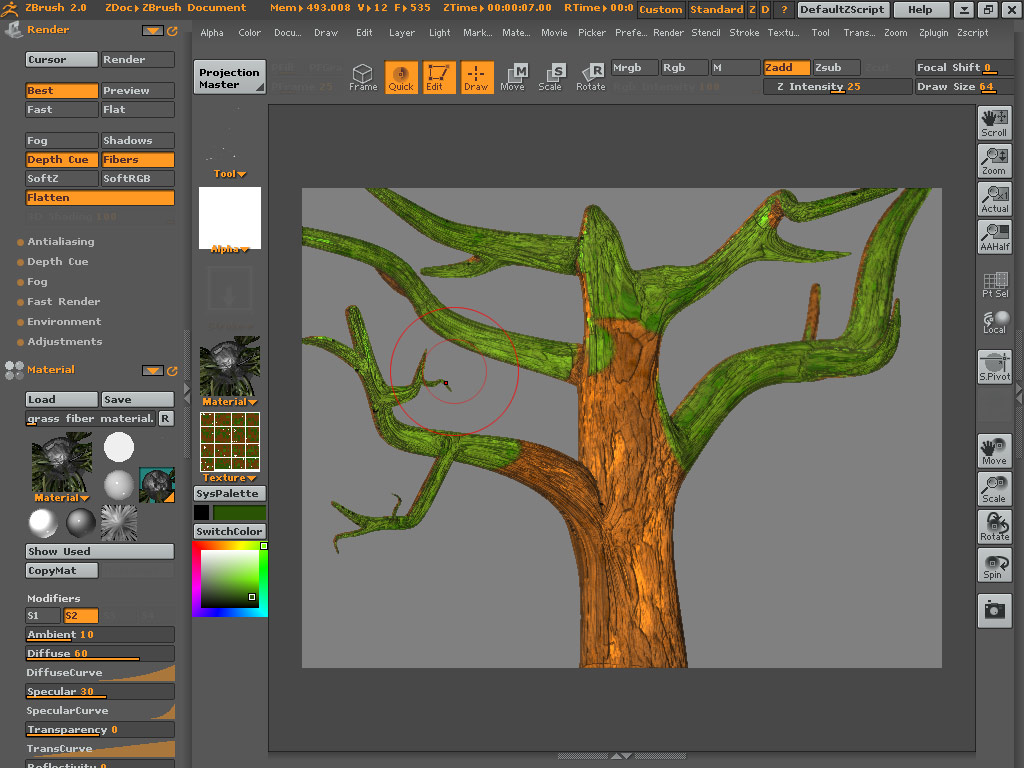This screenshot has width=1024, height=768.
Task: Switch to the Cursor tab in the Render panel
Action: [x=61, y=59]
